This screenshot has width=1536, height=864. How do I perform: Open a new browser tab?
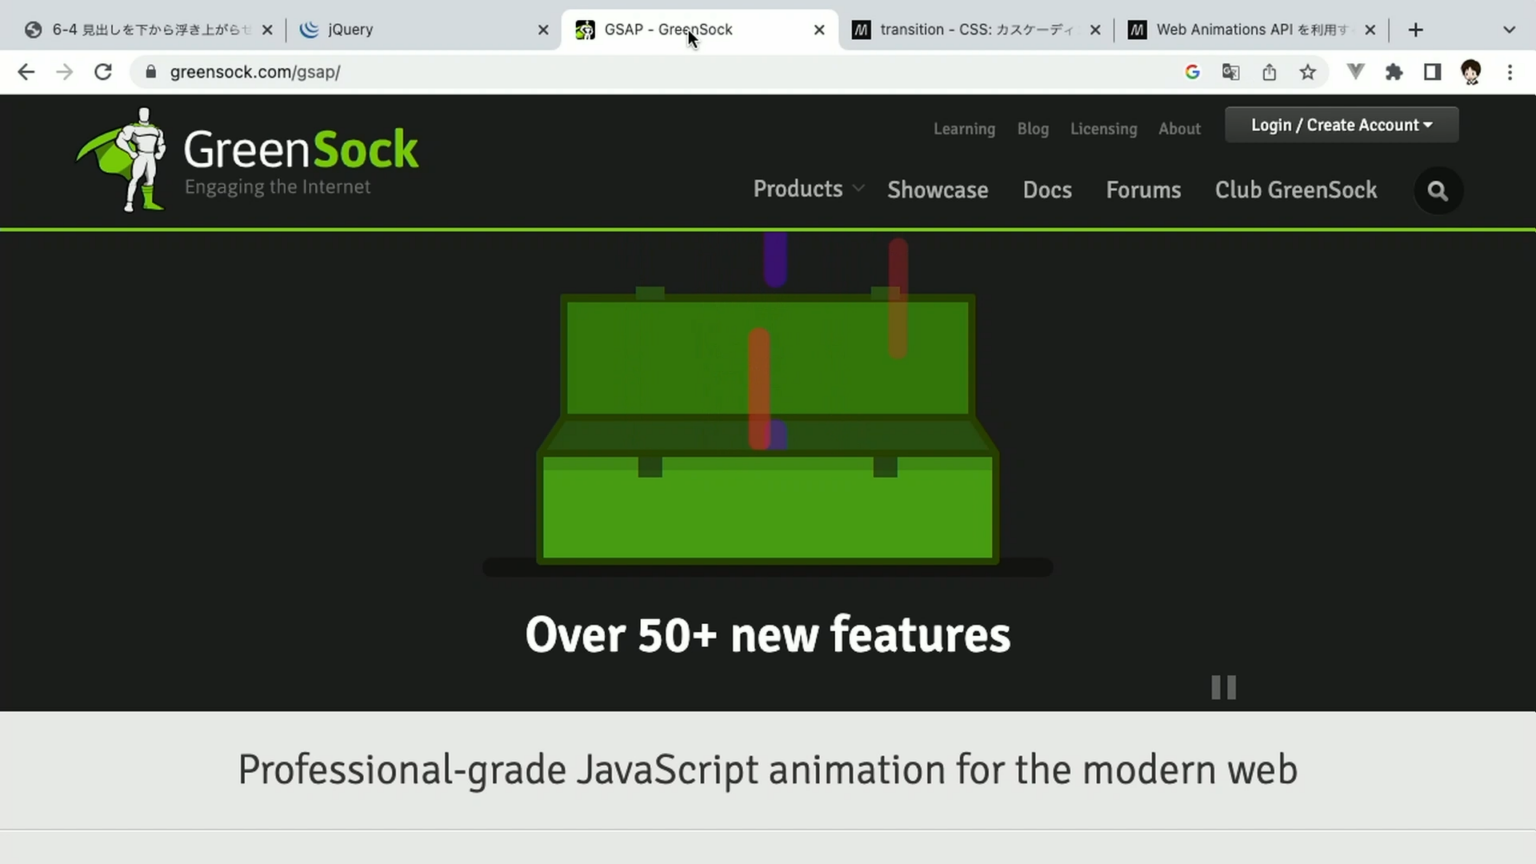pos(1415,30)
